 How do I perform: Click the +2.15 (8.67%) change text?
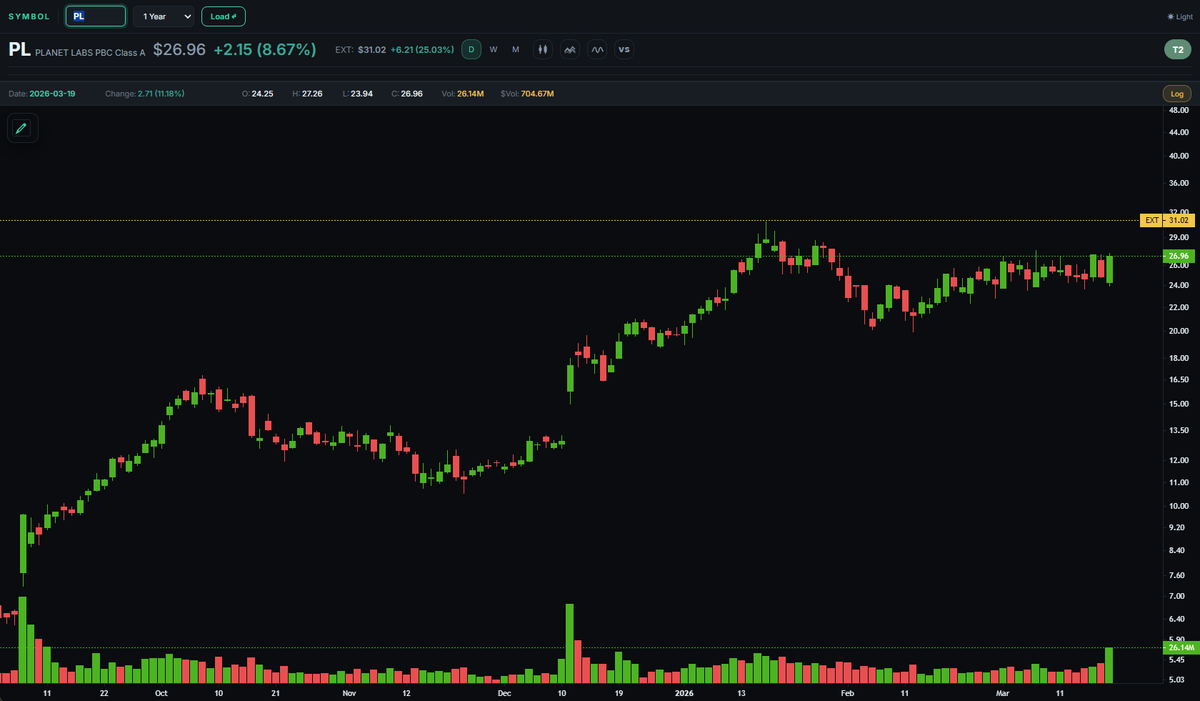click(x=265, y=49)
